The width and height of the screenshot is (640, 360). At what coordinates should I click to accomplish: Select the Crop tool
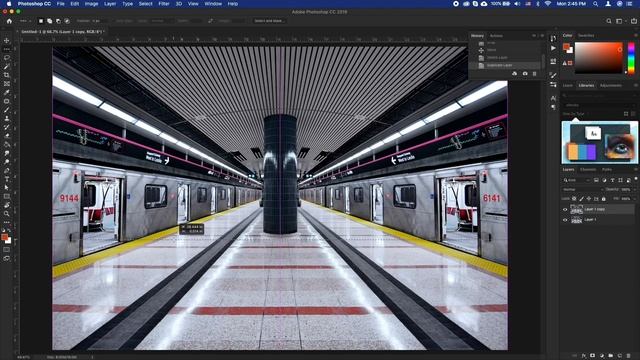tap(7, 75)
